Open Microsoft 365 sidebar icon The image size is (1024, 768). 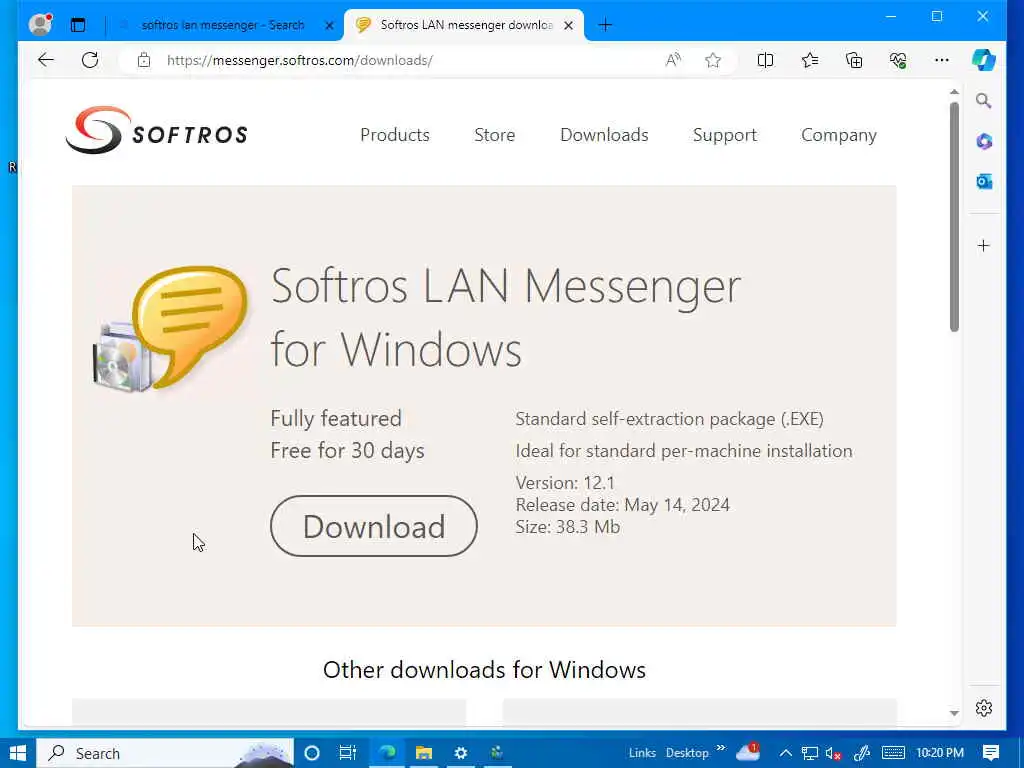984,141
